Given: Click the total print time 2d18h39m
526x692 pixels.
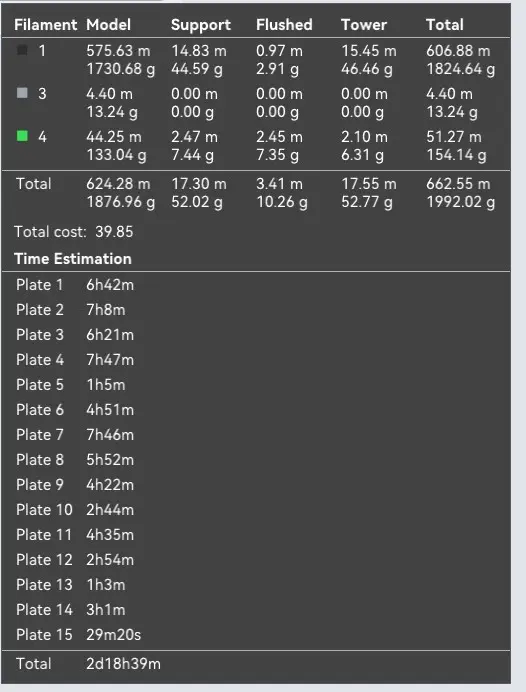Looking at the screenshot, I should 124,664.
